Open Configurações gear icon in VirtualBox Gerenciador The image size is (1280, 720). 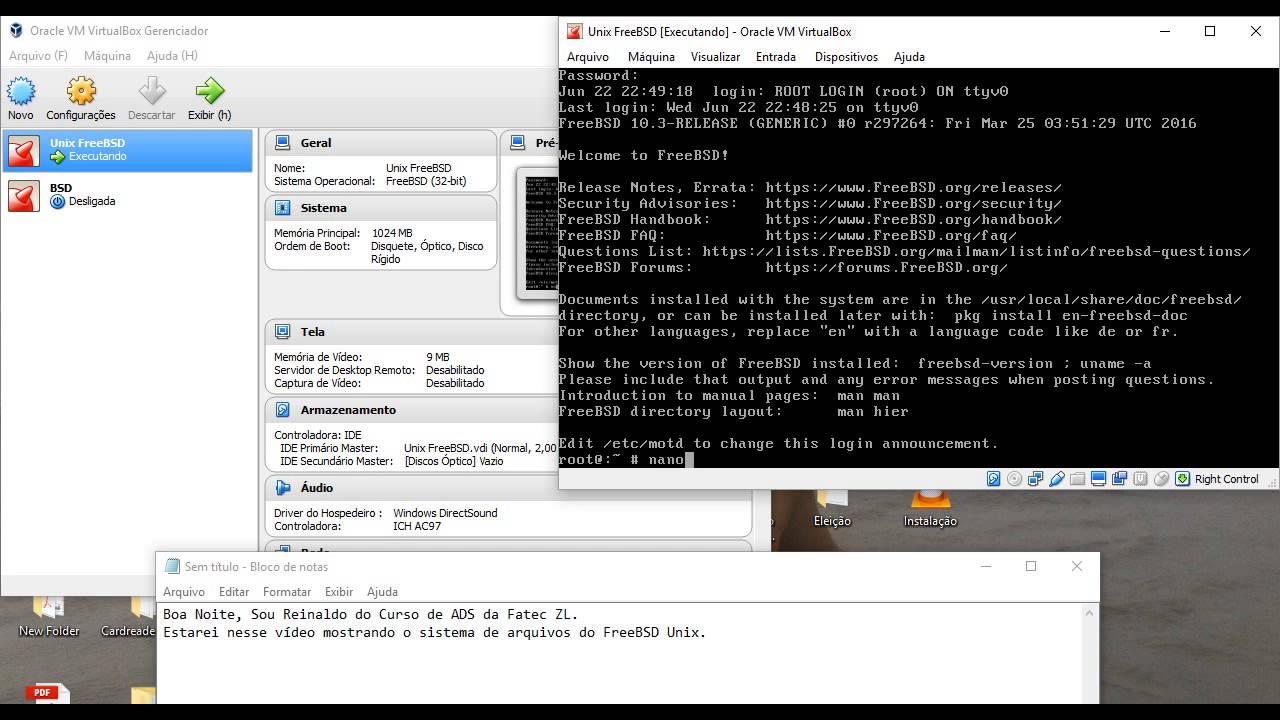81,92
